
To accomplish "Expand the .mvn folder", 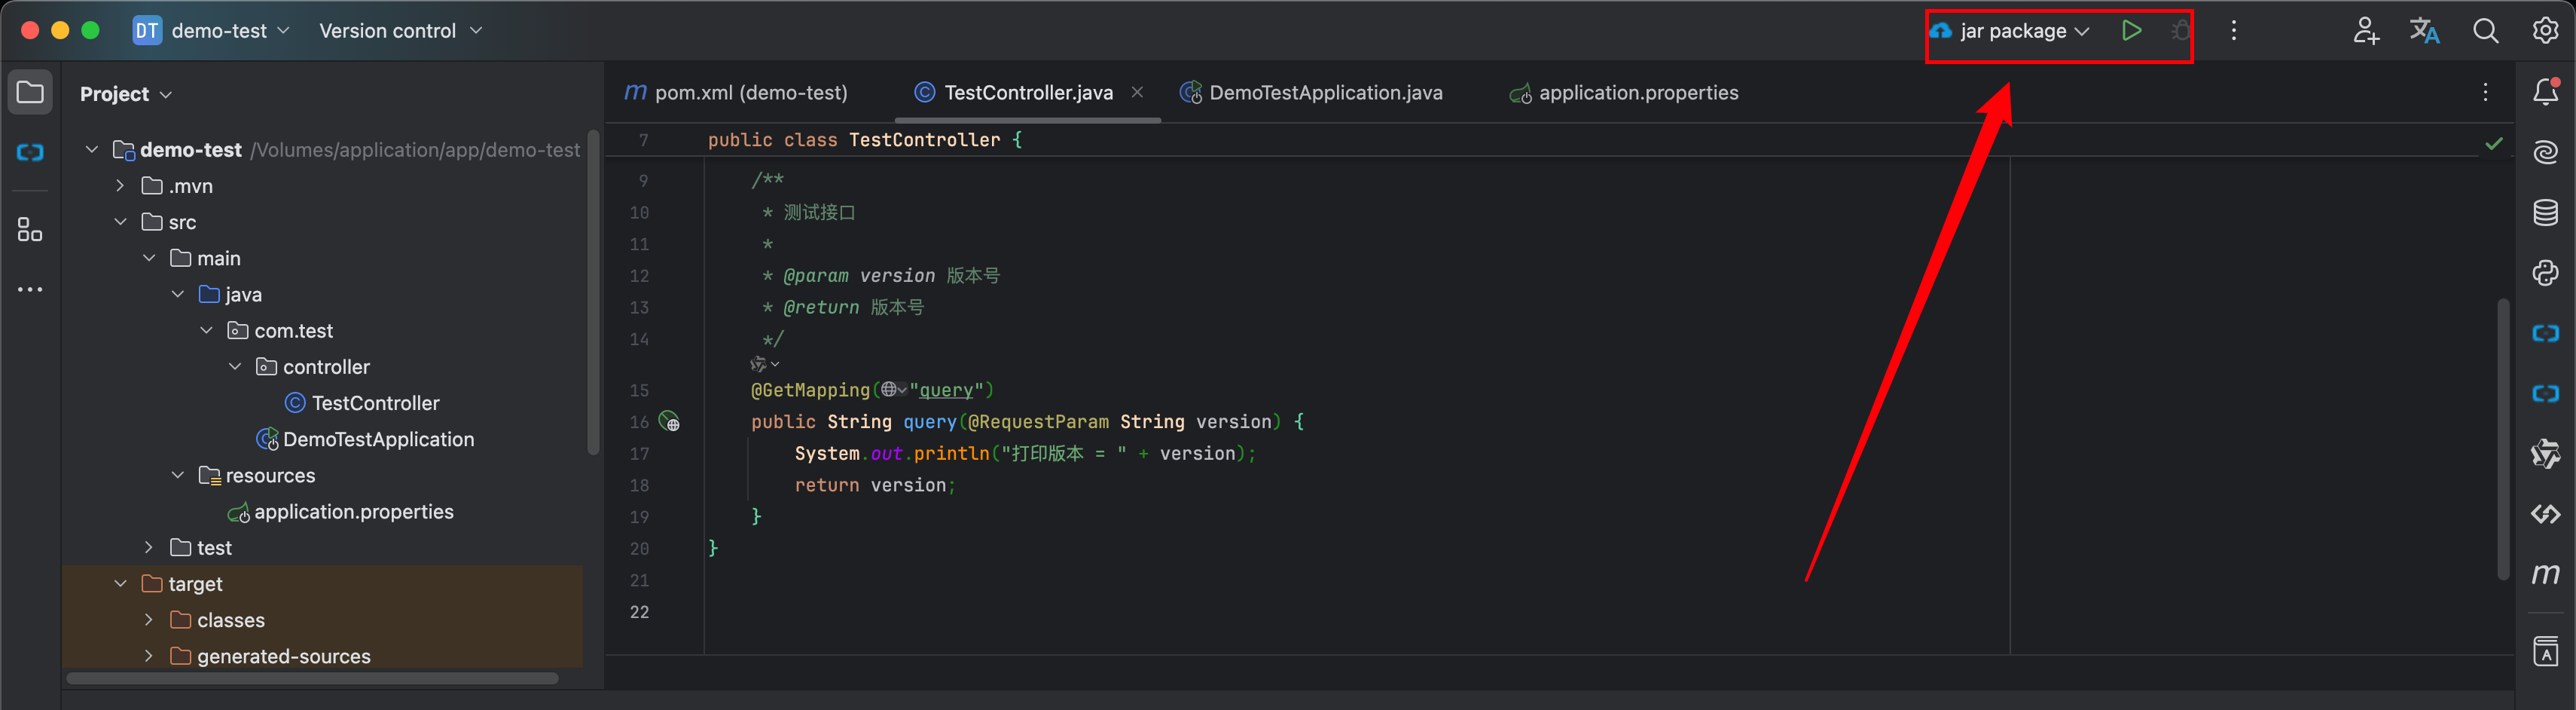I will click(x=120, y=186).
